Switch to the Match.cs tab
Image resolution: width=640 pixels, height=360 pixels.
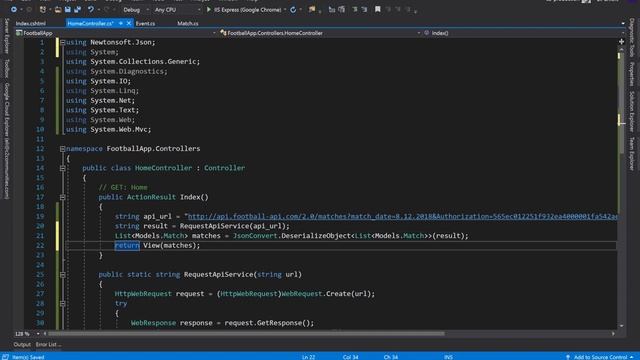pyautogui.click(x=188, y=23)
